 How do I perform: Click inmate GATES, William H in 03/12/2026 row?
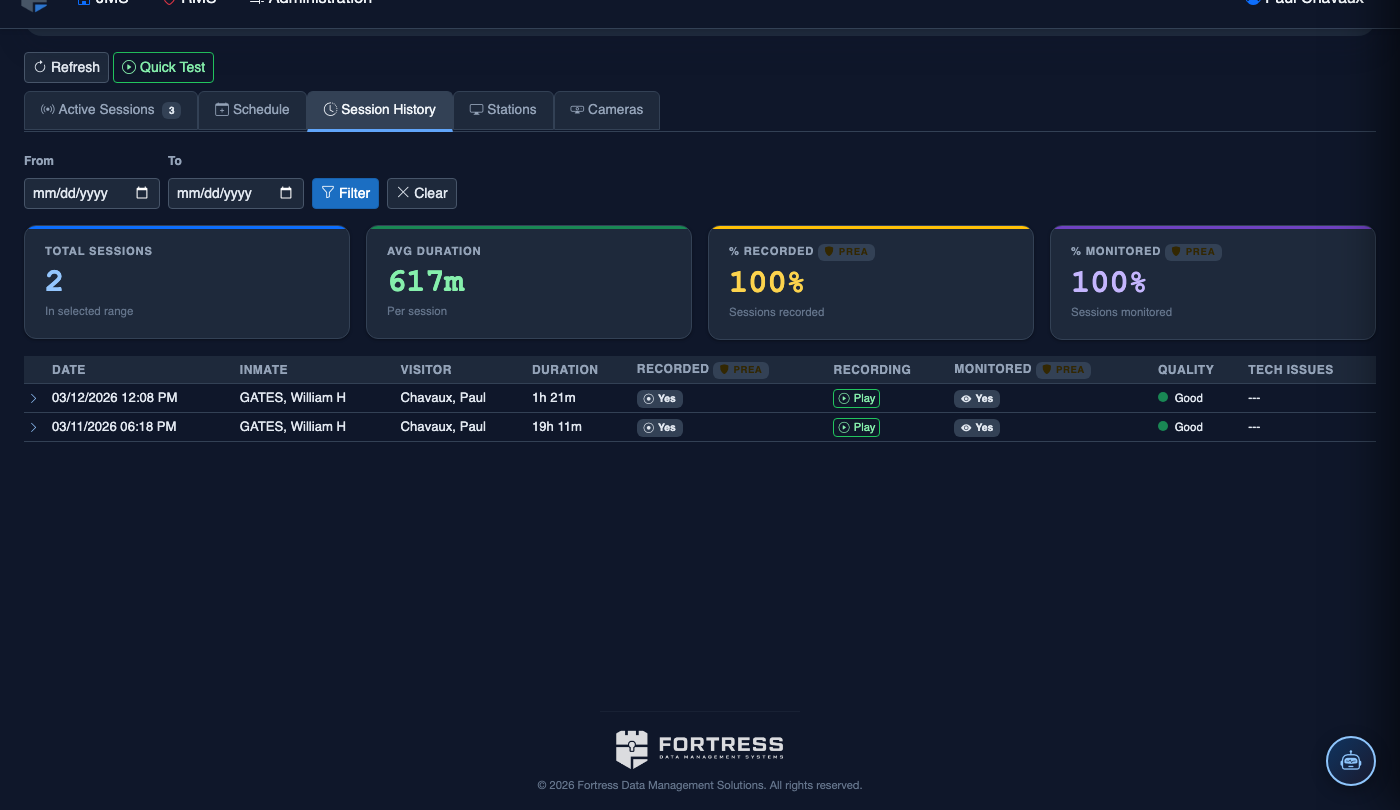293,398
